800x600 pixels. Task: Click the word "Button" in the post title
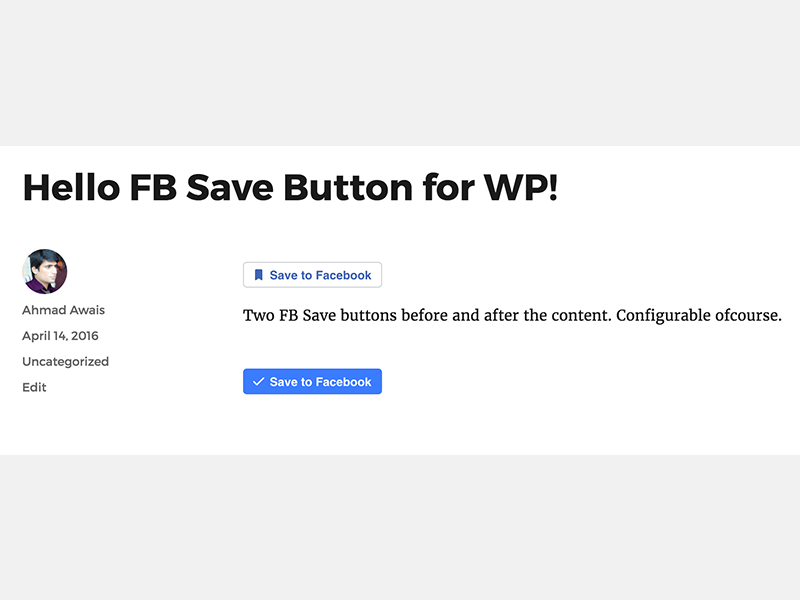coord(348,188)
